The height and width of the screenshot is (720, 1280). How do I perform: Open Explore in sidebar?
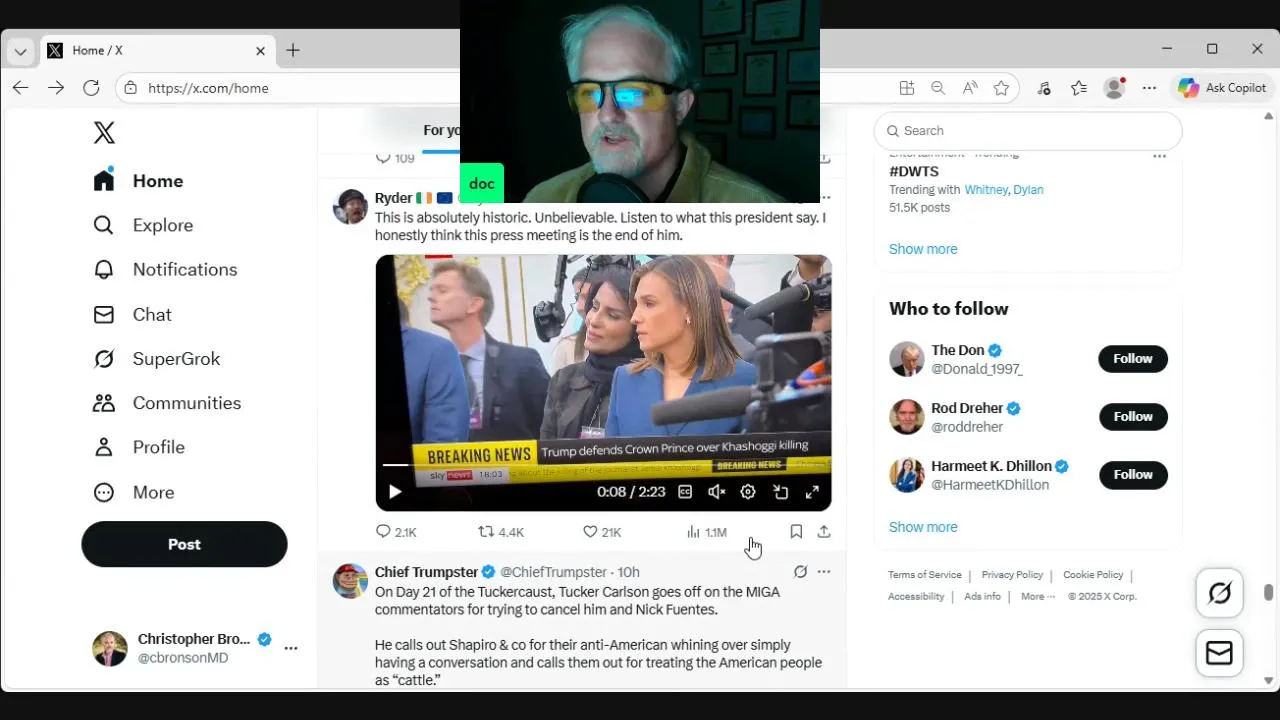(x=143, y=225)
